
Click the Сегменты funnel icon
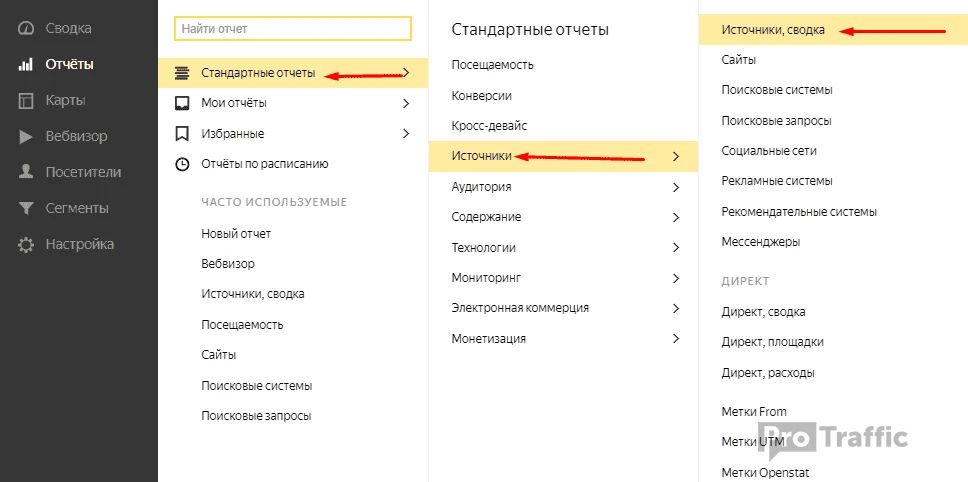click(25, 209)
